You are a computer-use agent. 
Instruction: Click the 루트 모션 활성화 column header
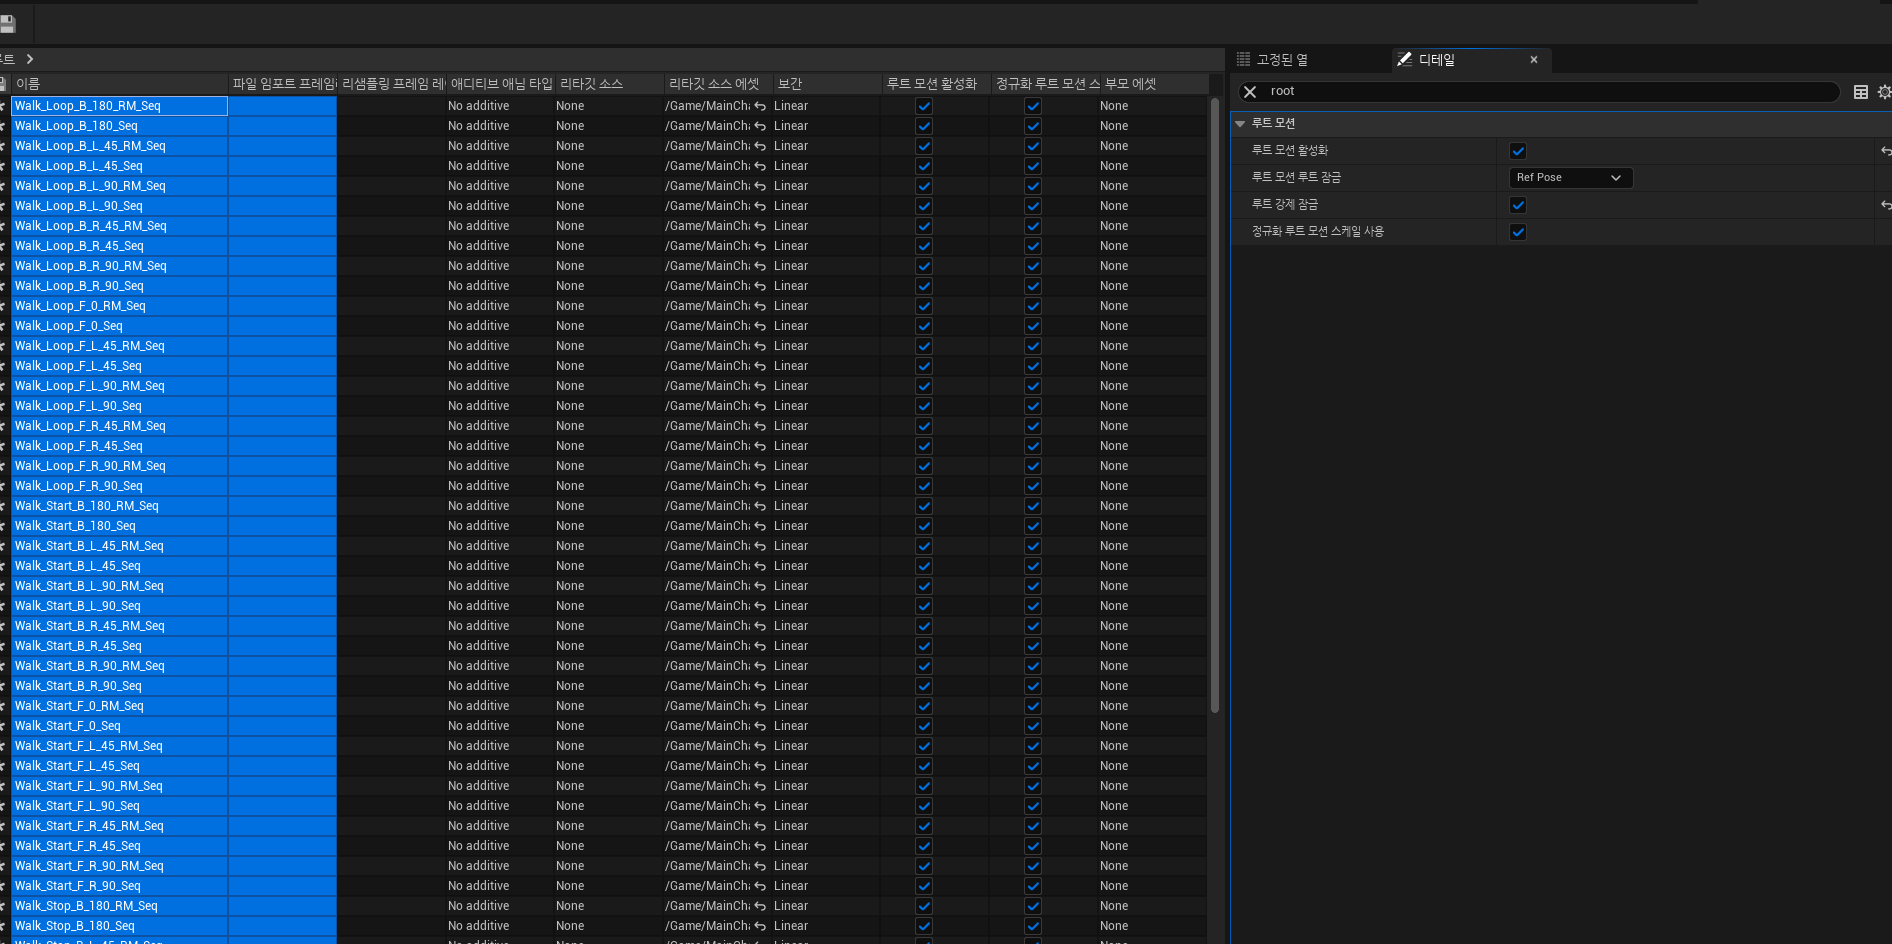[x=936, y=84]
